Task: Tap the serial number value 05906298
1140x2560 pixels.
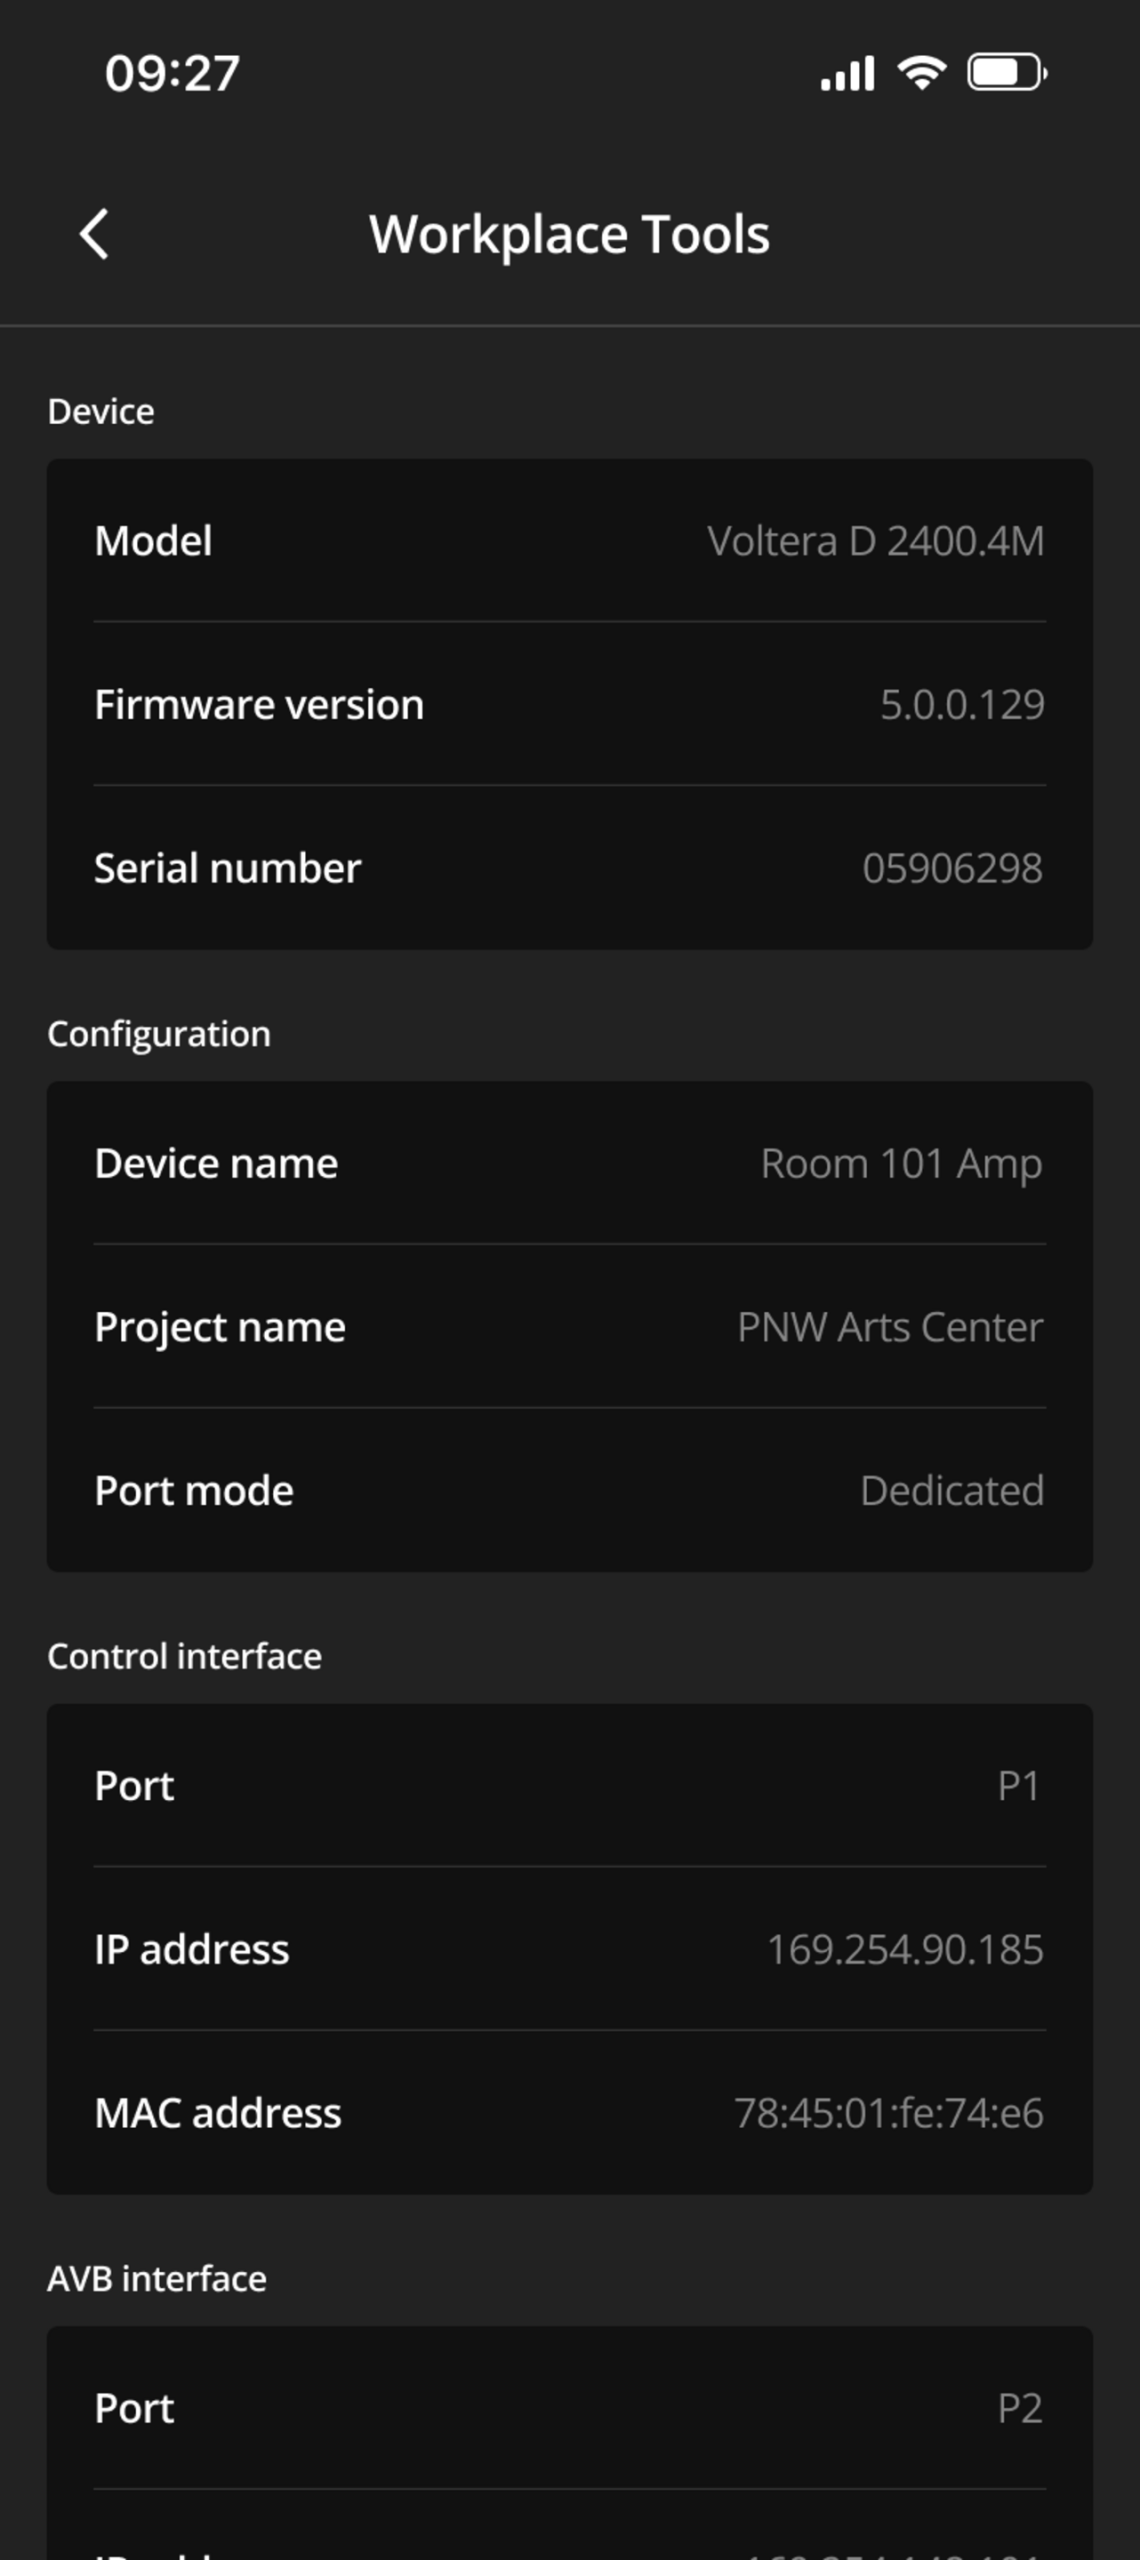Action: (x=952, y=868)
